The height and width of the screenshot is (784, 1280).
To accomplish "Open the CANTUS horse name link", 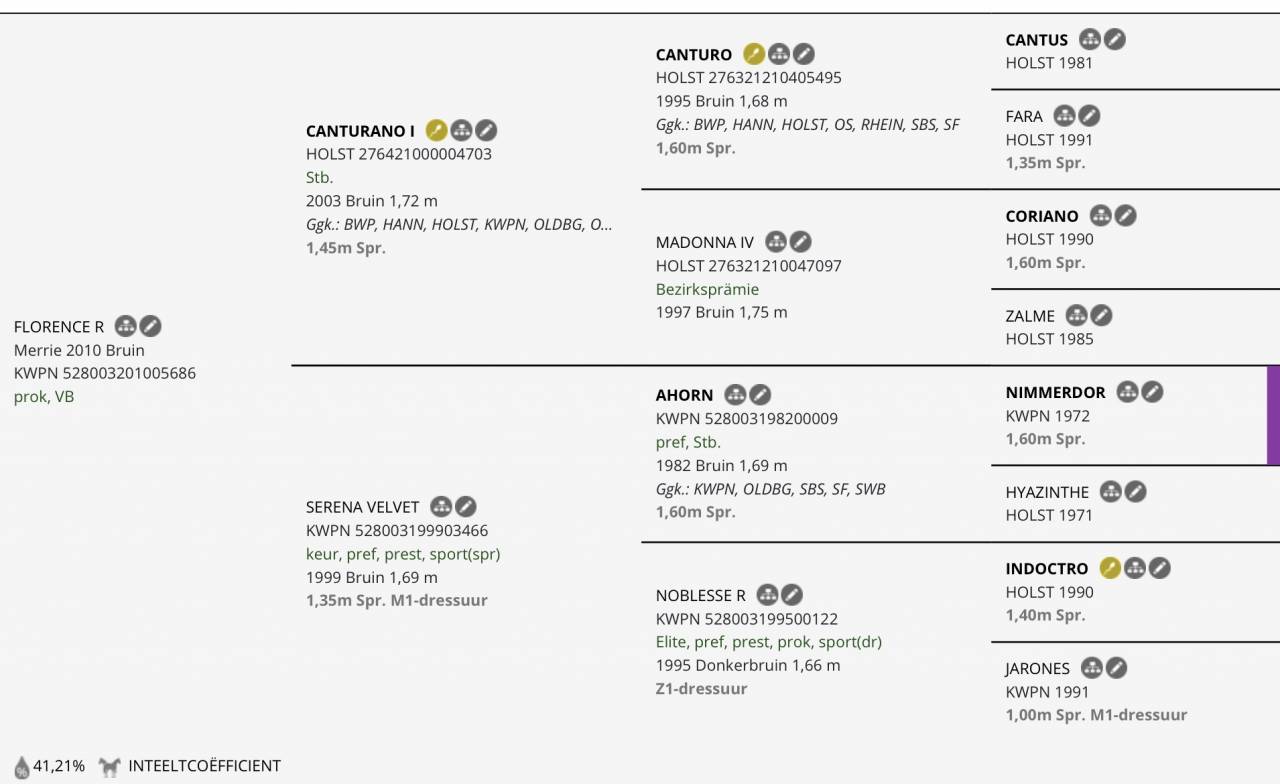I will 1037,40.
